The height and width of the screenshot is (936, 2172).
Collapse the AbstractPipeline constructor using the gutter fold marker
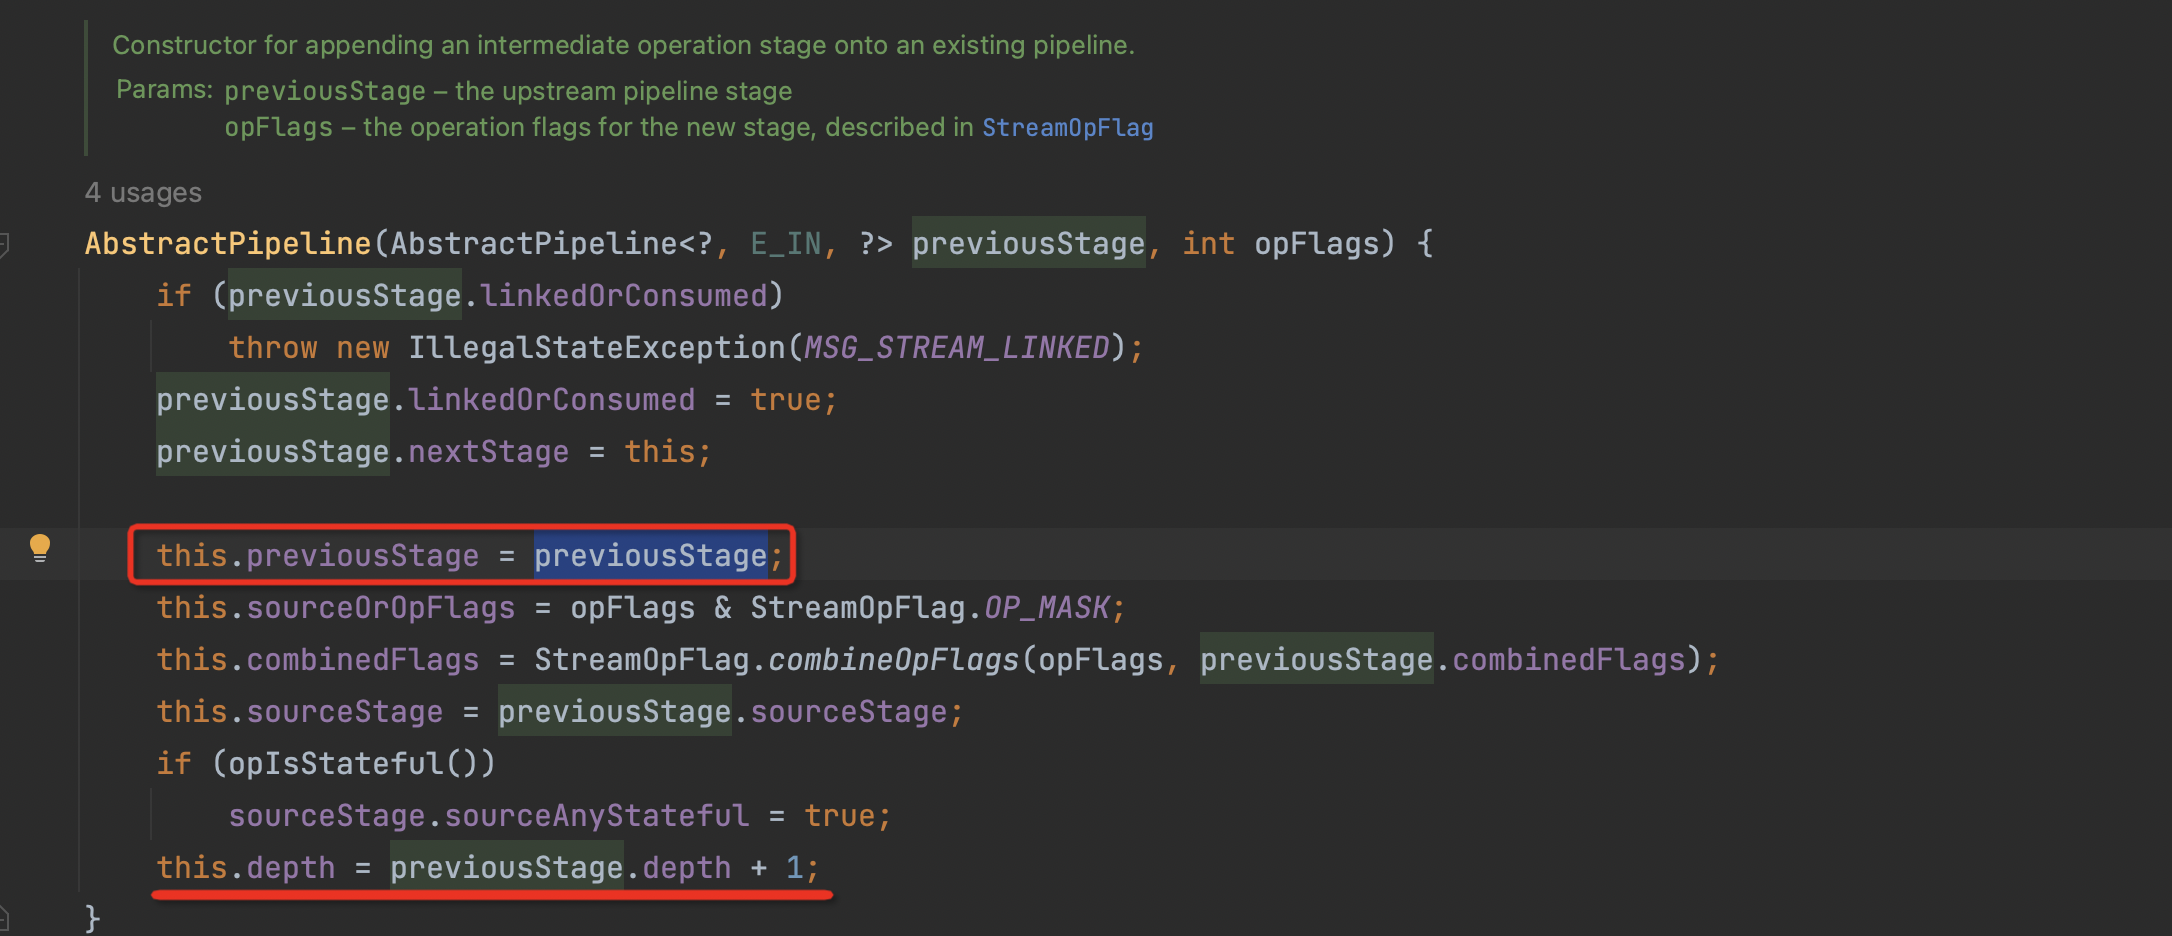click(x=4, y=243)
